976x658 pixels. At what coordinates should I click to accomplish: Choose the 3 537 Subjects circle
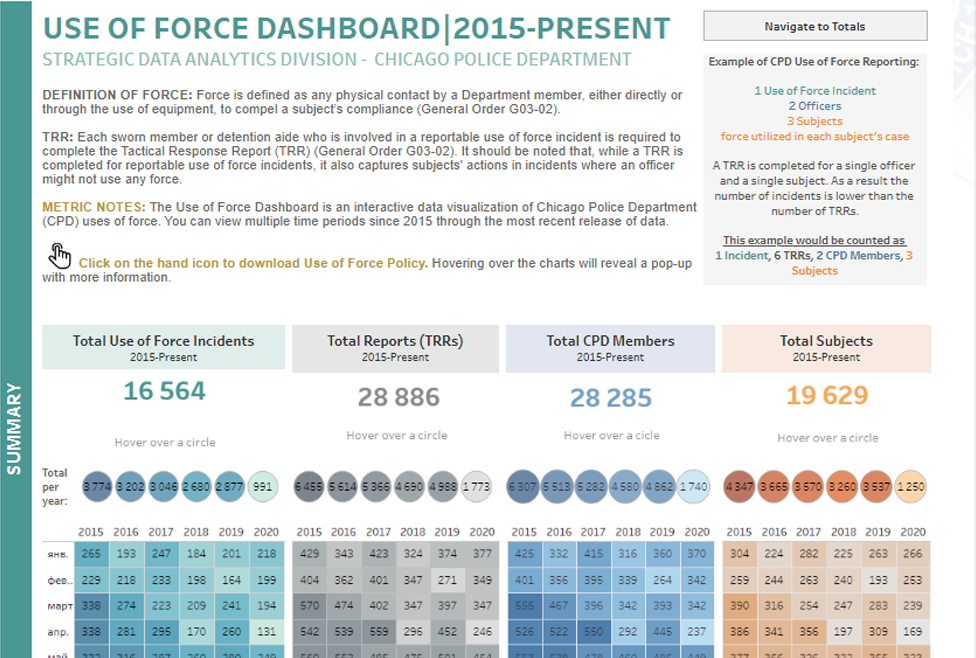tap(876, 487)
